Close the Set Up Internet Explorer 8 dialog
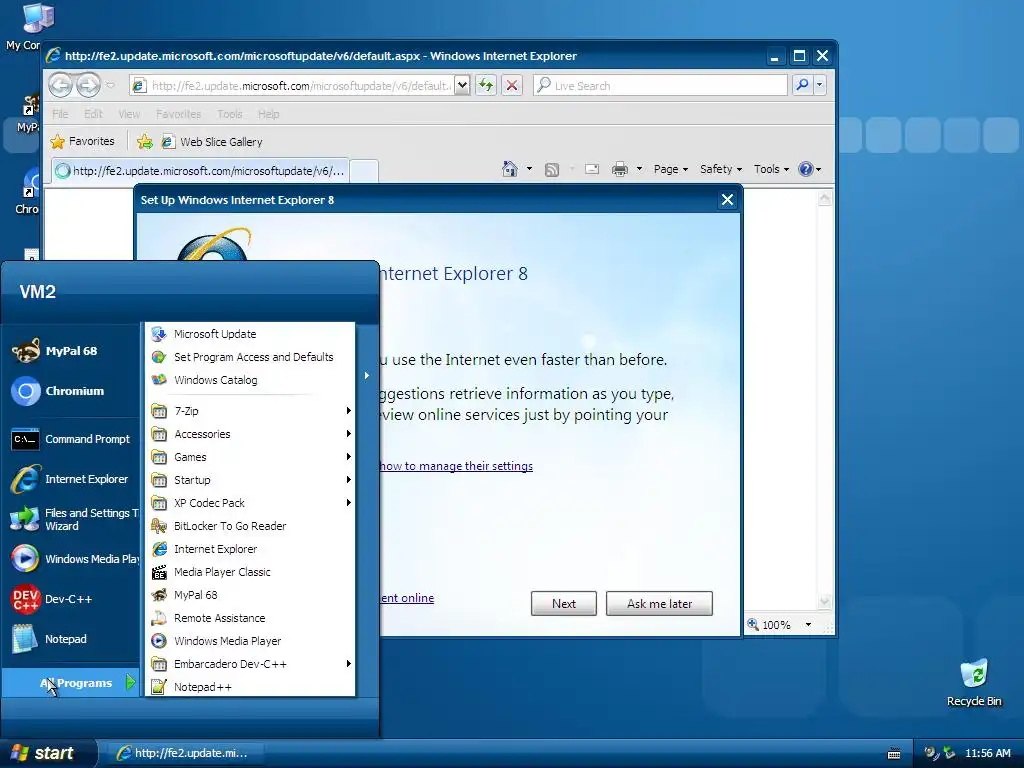The width and height of the screenshot is (1024, 768). tap(727, 200)
